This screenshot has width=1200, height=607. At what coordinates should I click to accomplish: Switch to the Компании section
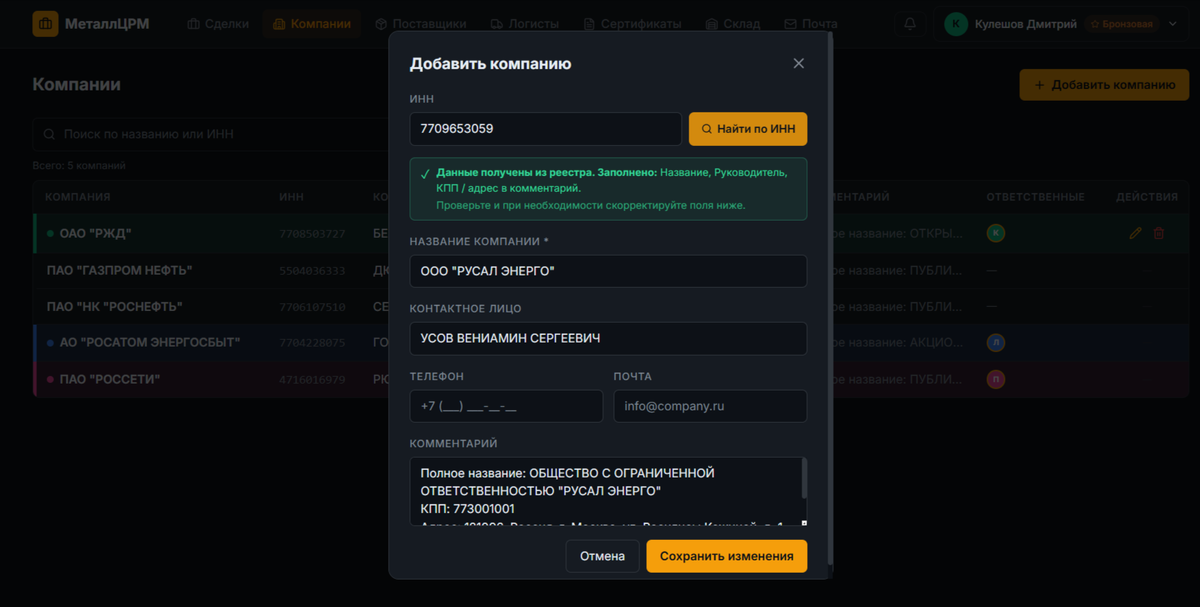click(311, 23)
